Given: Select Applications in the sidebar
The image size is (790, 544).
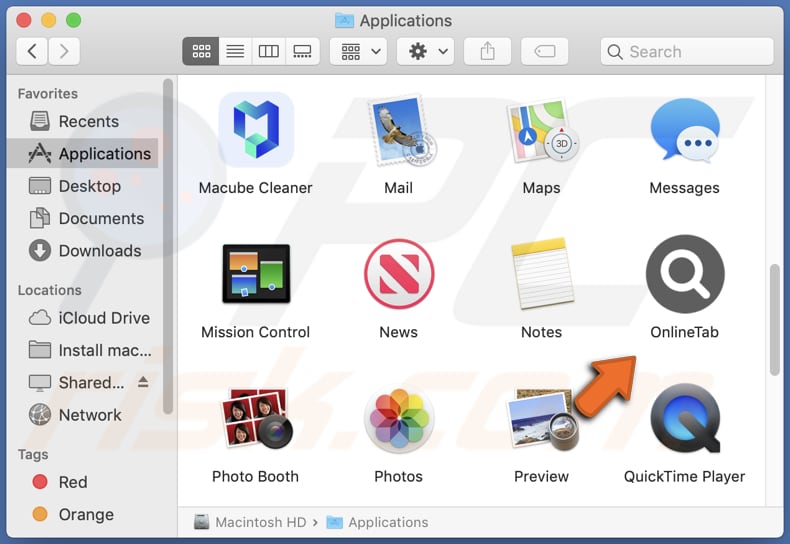Looking at the screenshot, I should [x=83, y=153].
